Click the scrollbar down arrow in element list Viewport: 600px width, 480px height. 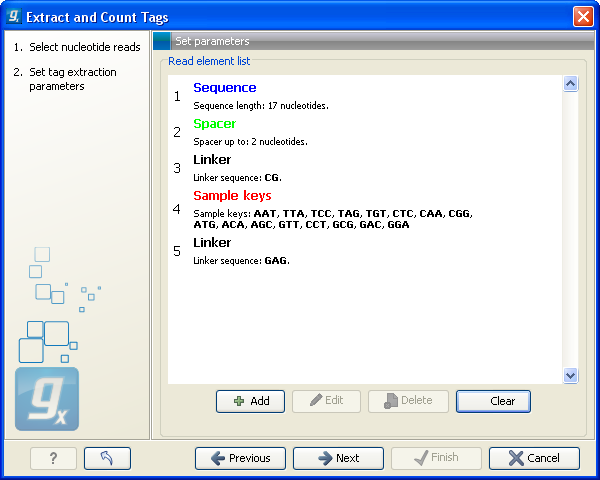(571, 376)
